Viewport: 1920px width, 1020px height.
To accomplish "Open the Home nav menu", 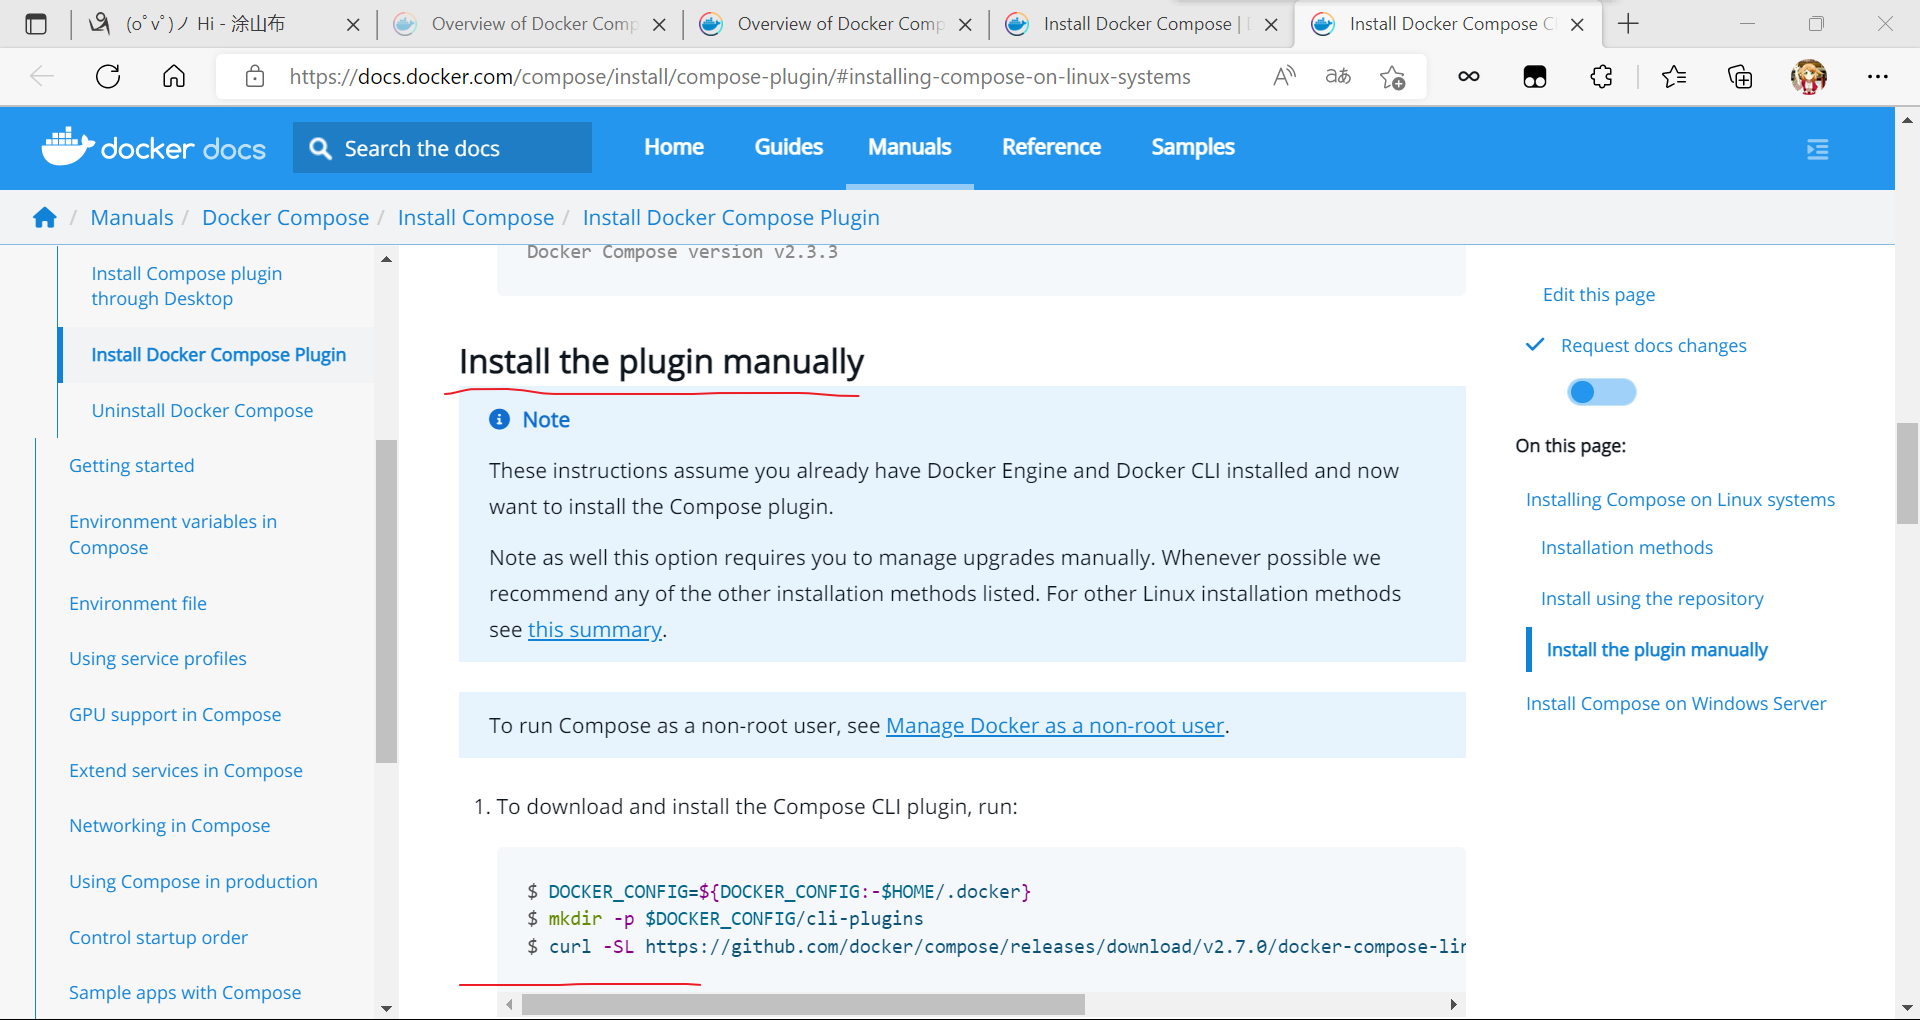I will 674,147.
